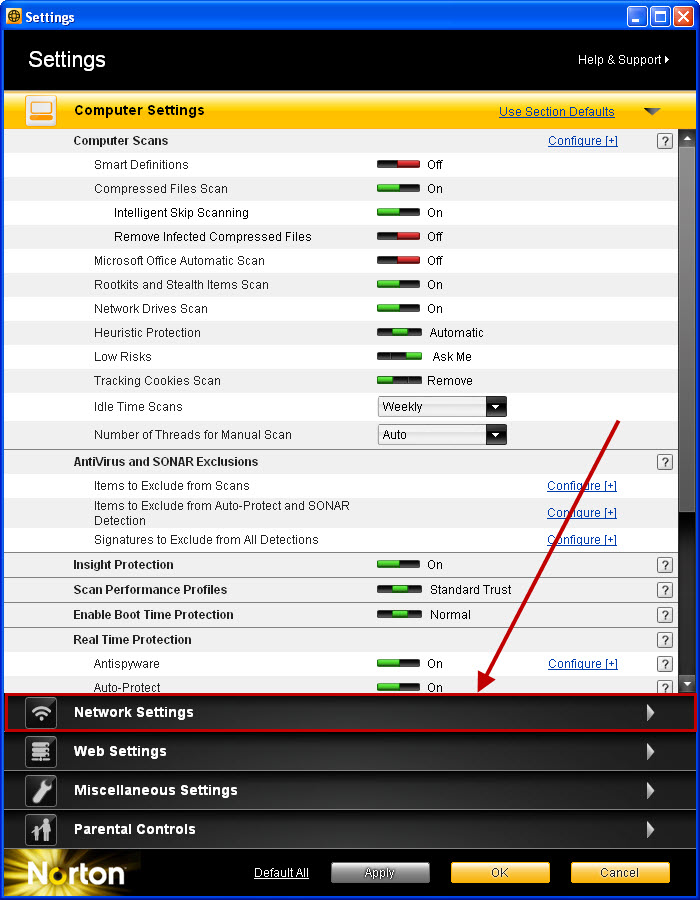Image resolution: width=700 pixels, height=900 pixels.
Task: Toggle Intelligent Skip Scanning switch
Action: [x=398, y=212]
